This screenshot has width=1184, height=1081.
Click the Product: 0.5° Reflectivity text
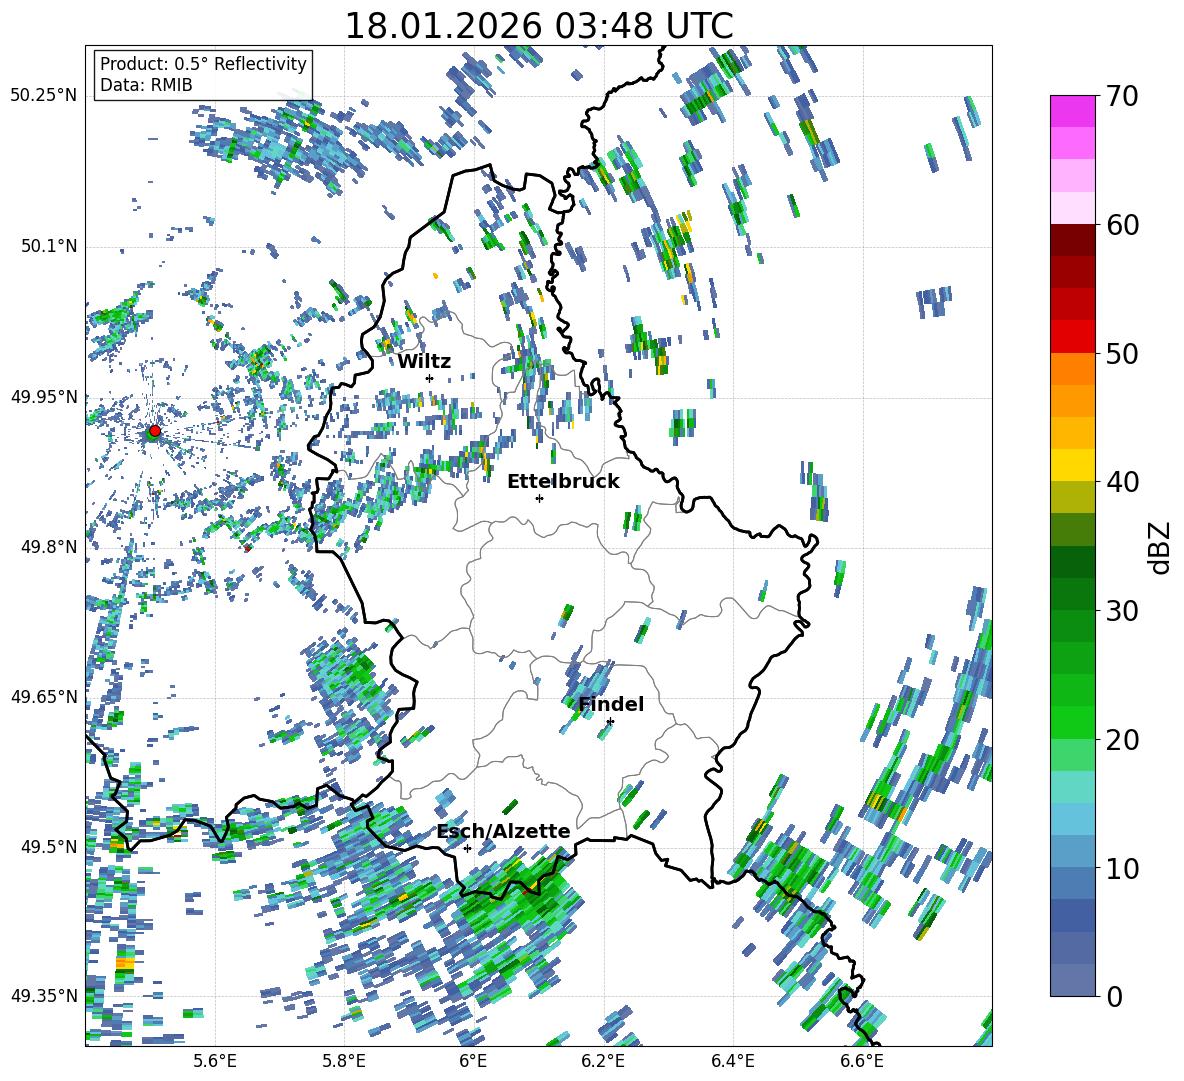coord(203,64)
